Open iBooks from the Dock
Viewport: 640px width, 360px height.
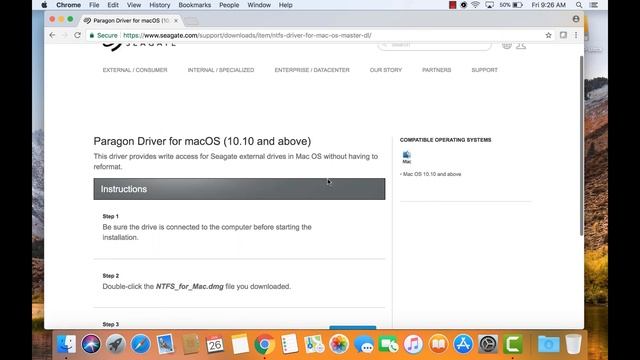pos(438,344)
